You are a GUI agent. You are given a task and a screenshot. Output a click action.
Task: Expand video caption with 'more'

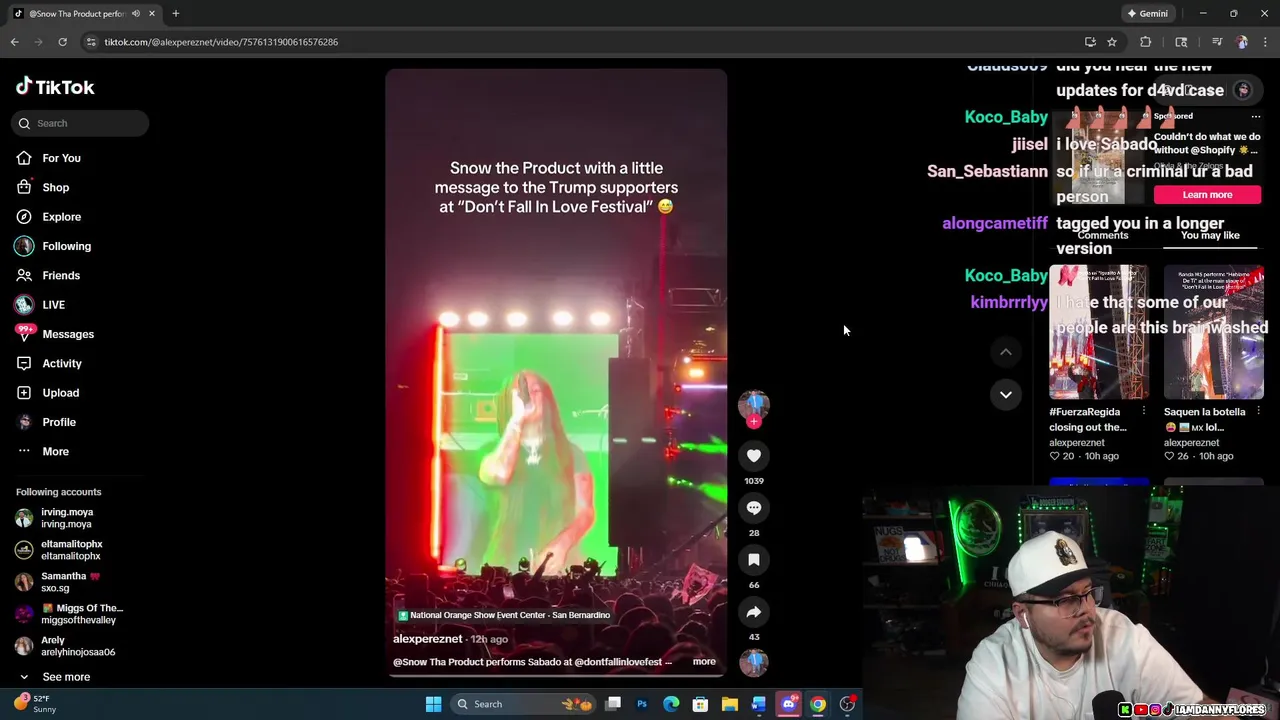point(704,661)
